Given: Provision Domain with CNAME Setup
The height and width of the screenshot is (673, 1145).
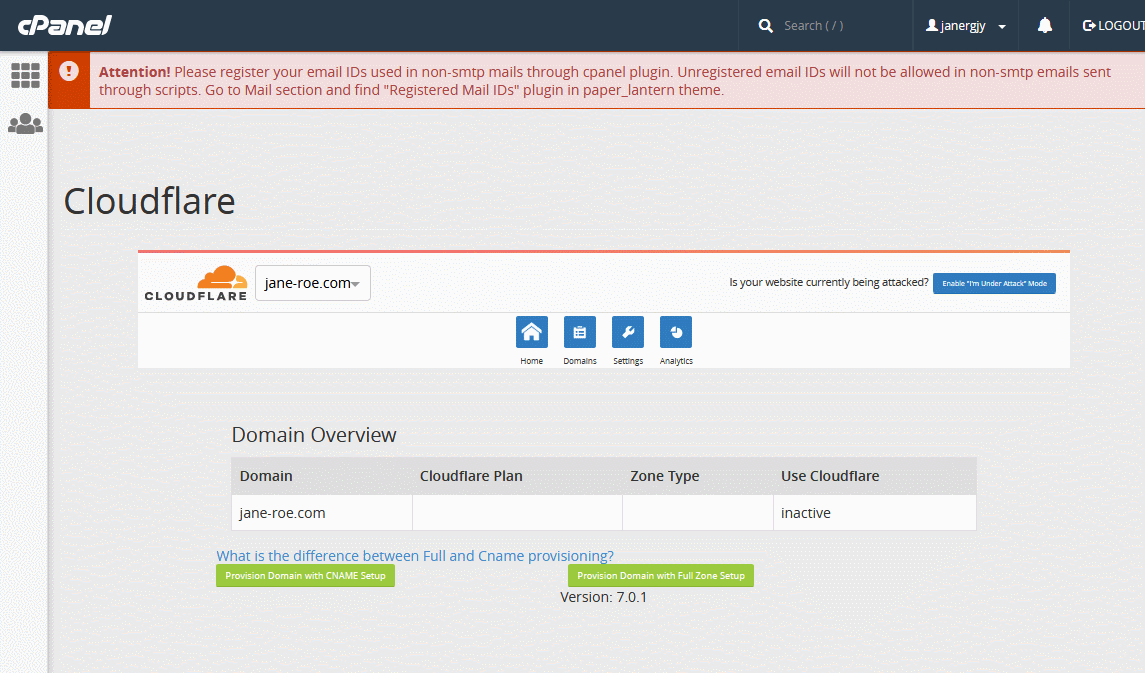Looking at the screenshot, I should [305, 576].
